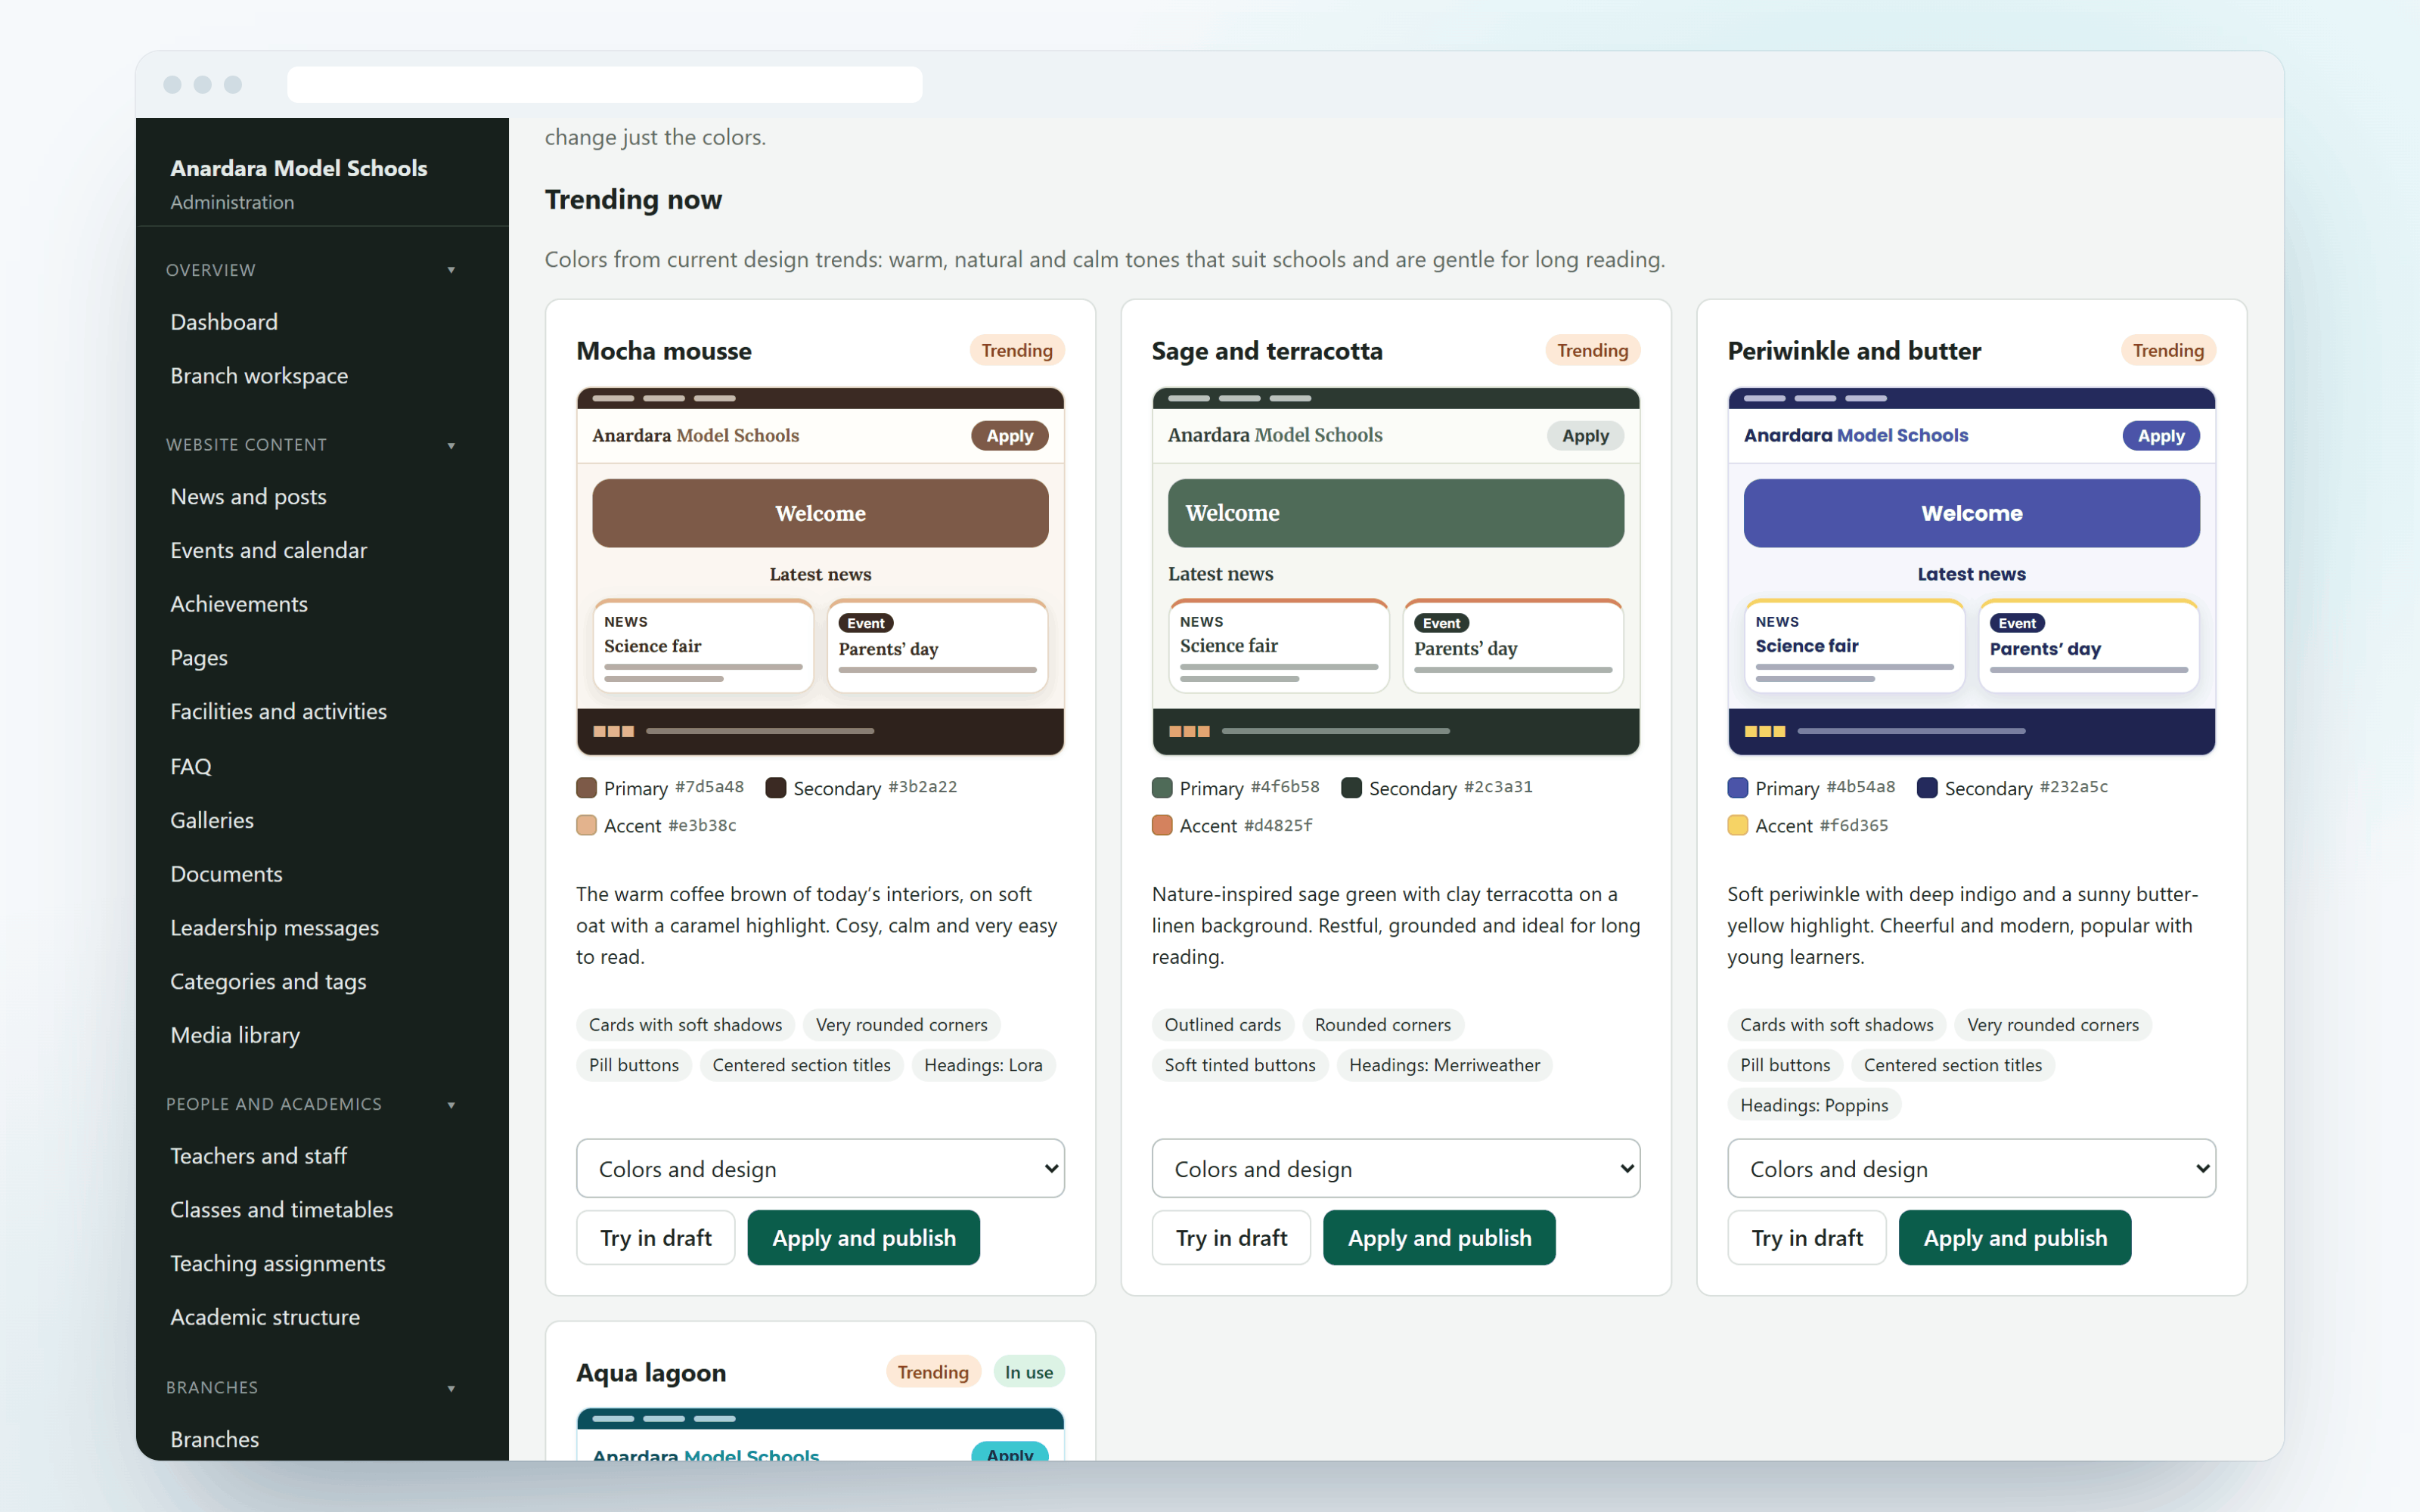Click the Headings: Poppins tag
The image size is (2420, 1512).
(1814, 1106)
